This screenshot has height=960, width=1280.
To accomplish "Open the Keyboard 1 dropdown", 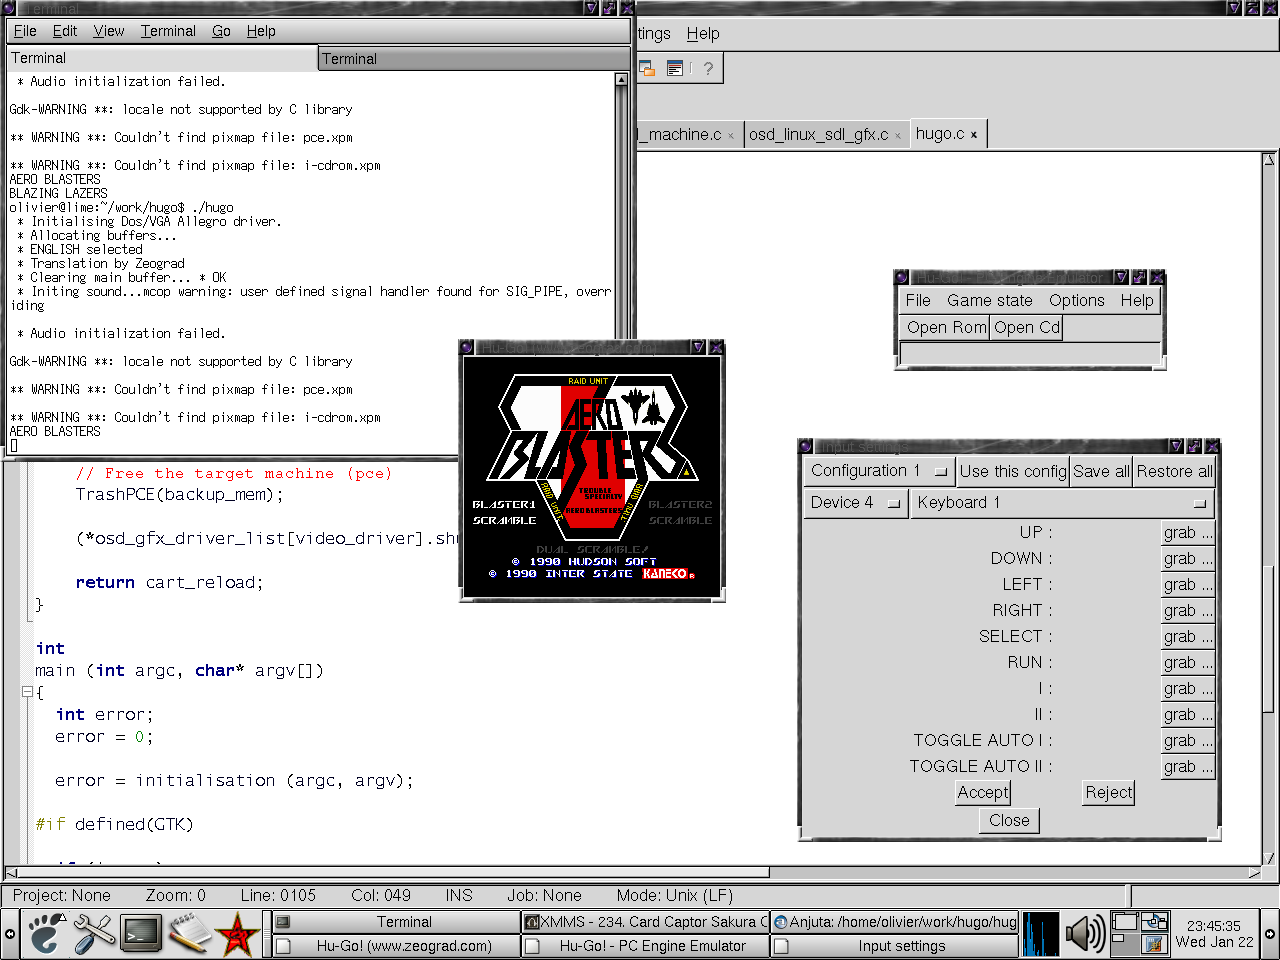I will click(1061, 503).
